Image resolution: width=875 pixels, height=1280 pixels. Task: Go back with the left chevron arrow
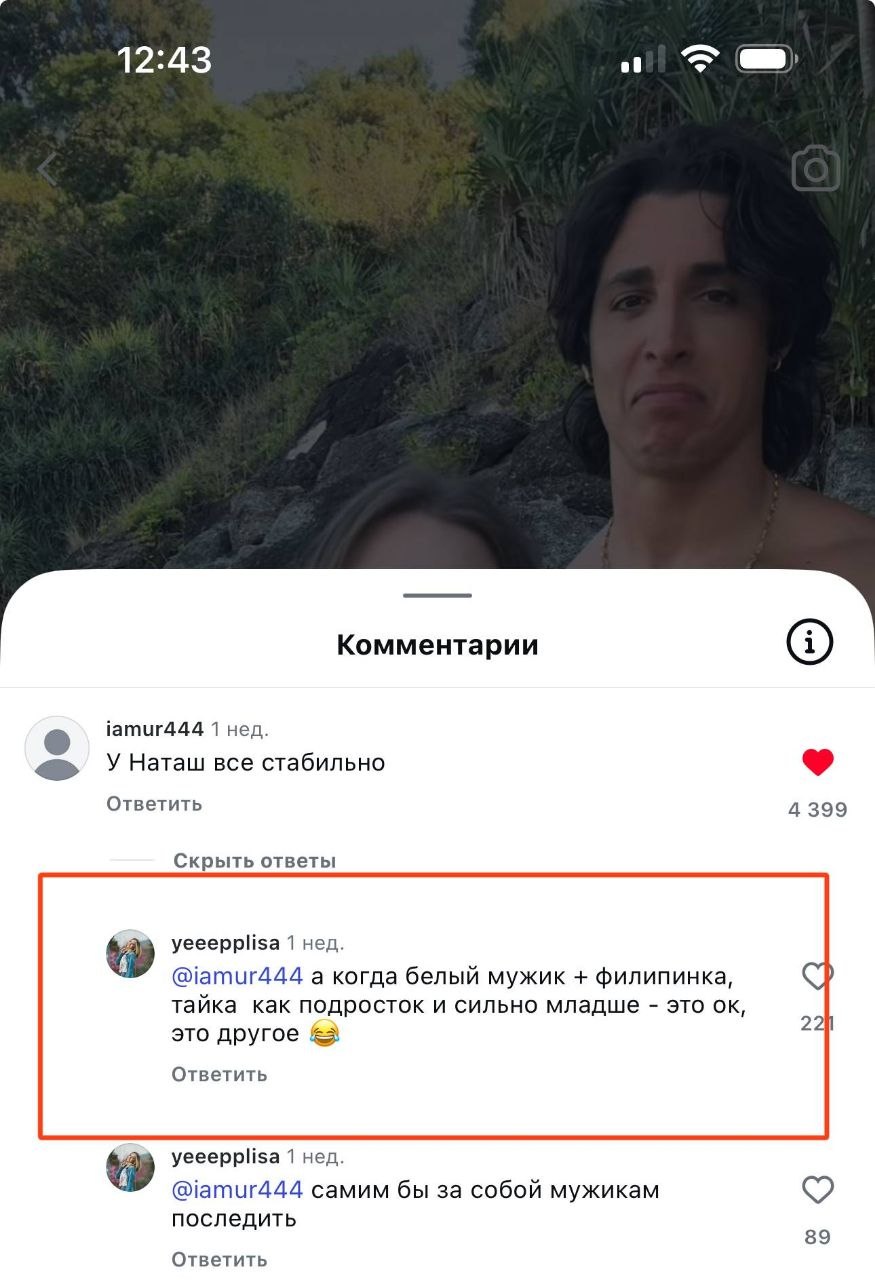[x=47, y=169]
